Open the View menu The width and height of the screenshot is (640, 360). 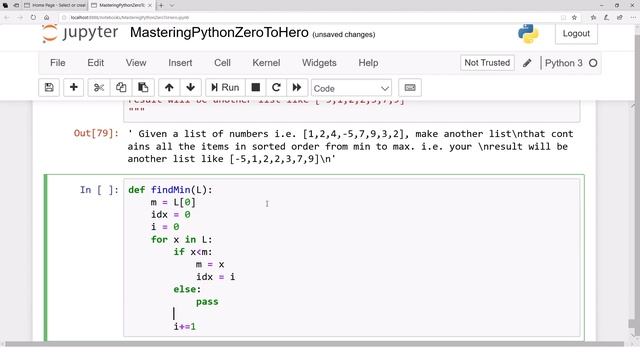pos(136,63)
